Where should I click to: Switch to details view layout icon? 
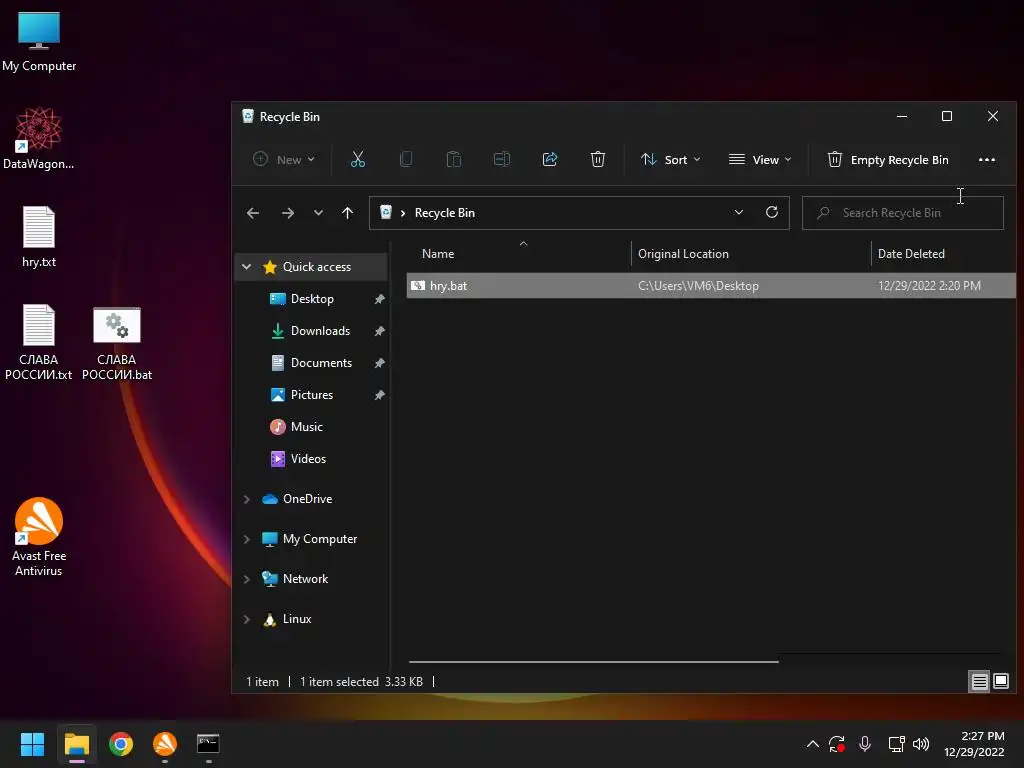pyautogui.click(x=979, y=681)
